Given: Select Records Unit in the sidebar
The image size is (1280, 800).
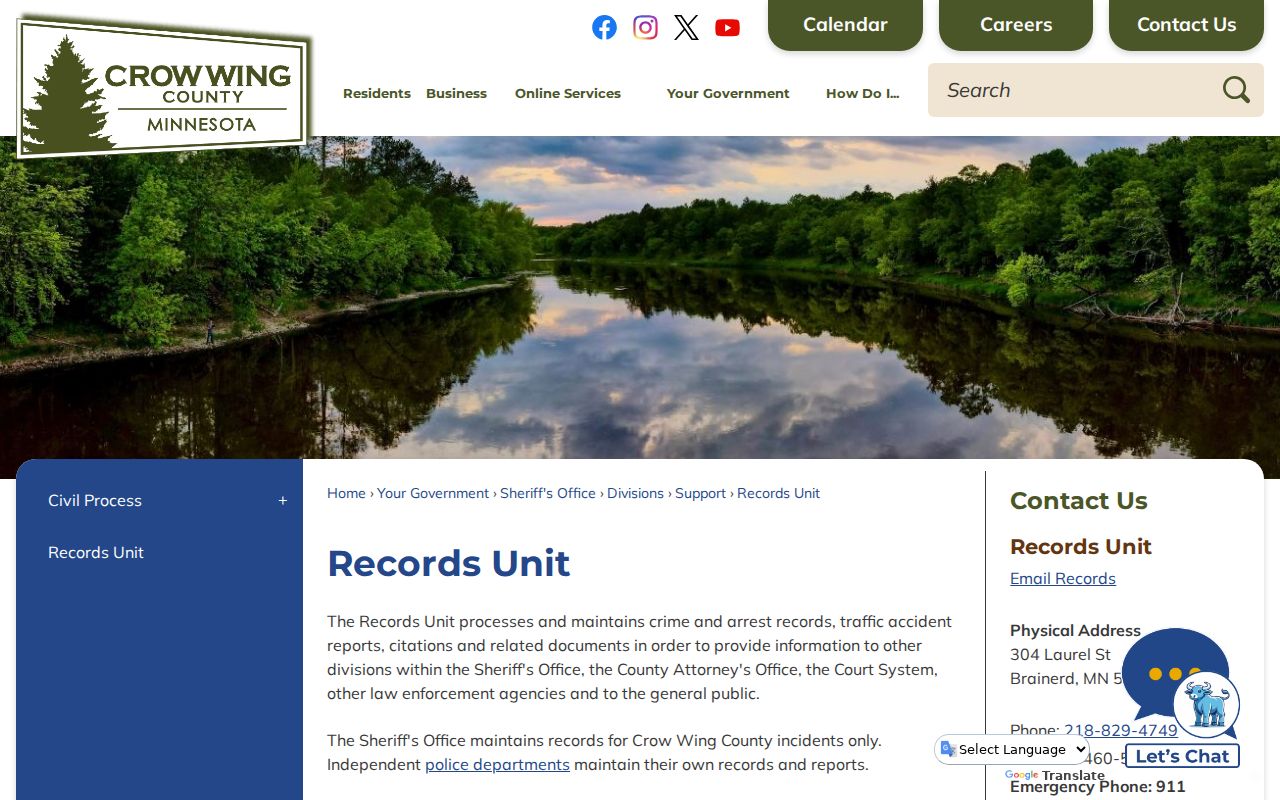Looking at the screenshot, I should pos(96,553).
